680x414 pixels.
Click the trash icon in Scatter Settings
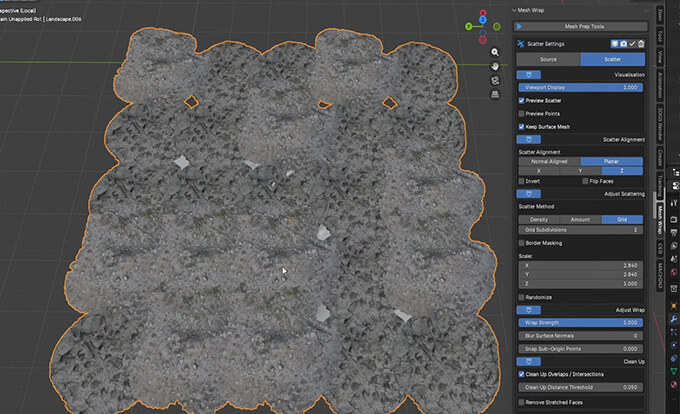tap(641, 44)
